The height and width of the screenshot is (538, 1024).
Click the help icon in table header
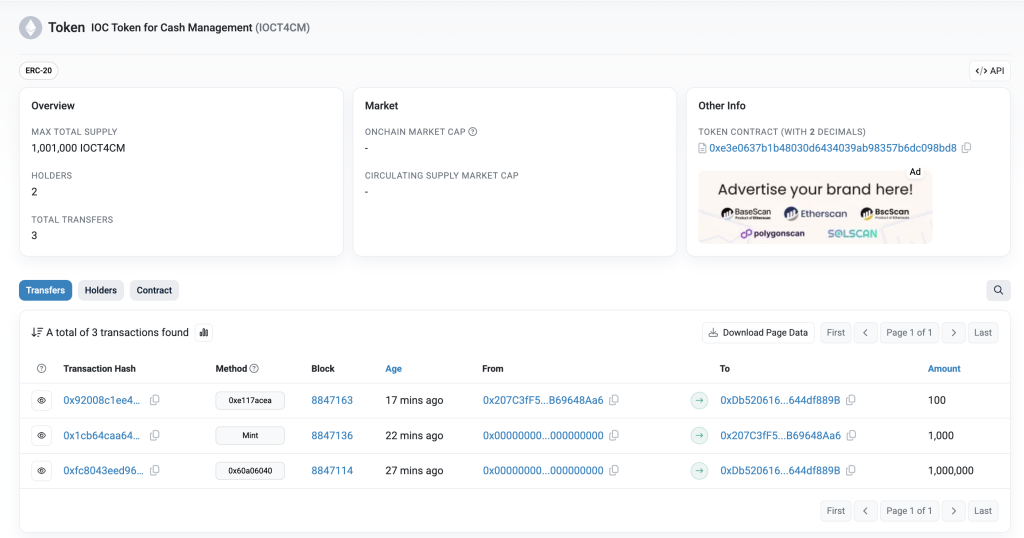click(41, 368)
